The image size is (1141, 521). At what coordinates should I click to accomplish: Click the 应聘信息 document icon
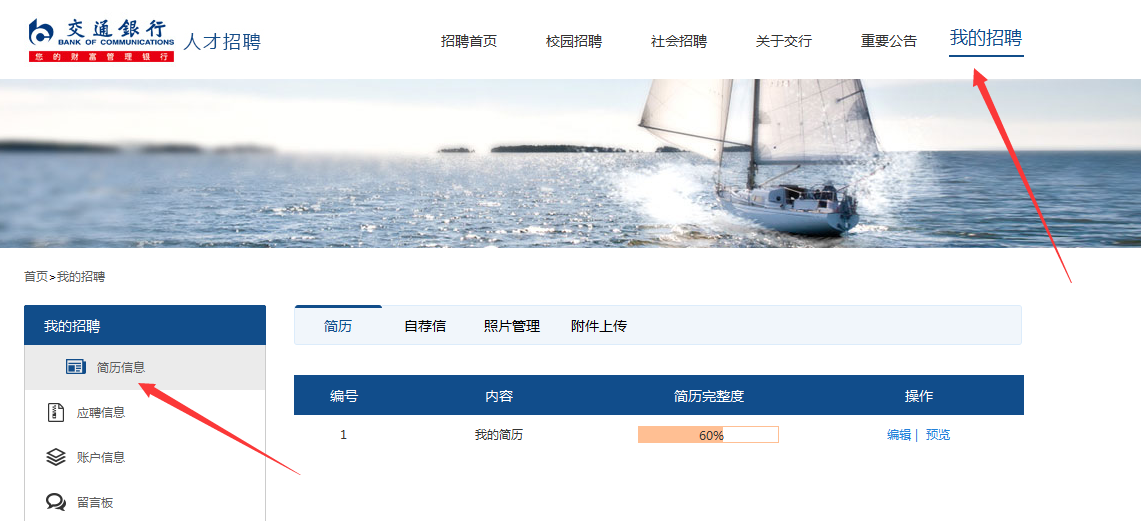click(x=56, y=412)
